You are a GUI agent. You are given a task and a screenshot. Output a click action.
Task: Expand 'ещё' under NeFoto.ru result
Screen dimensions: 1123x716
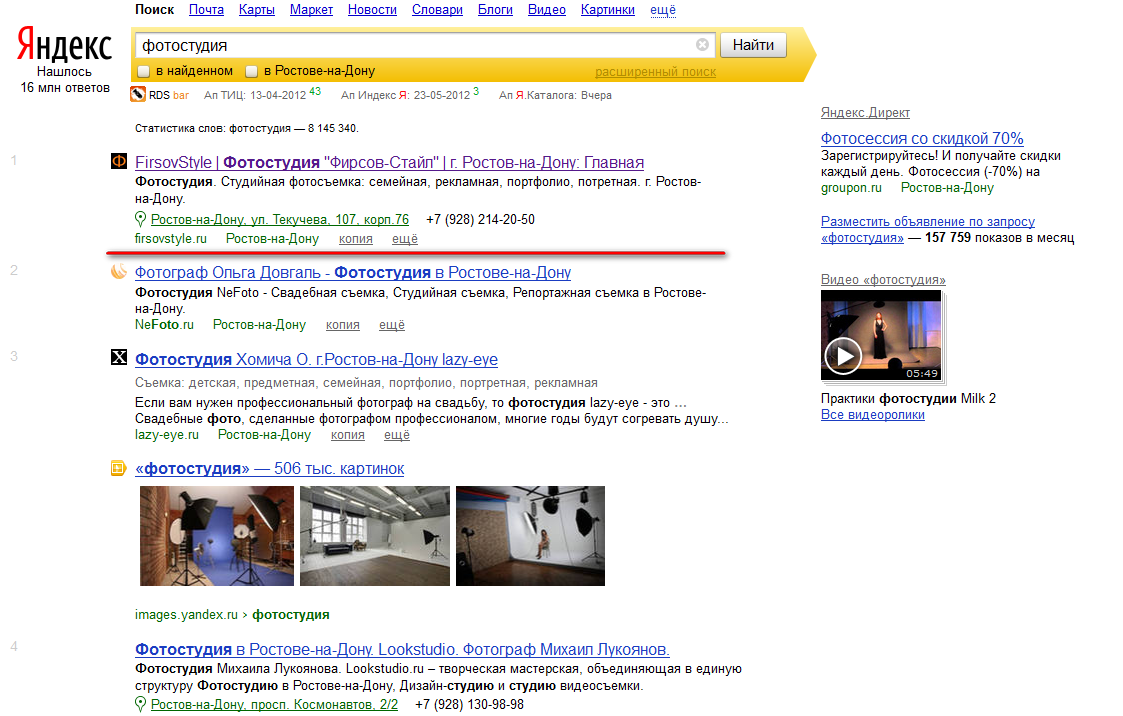click(x=392, y=324)
